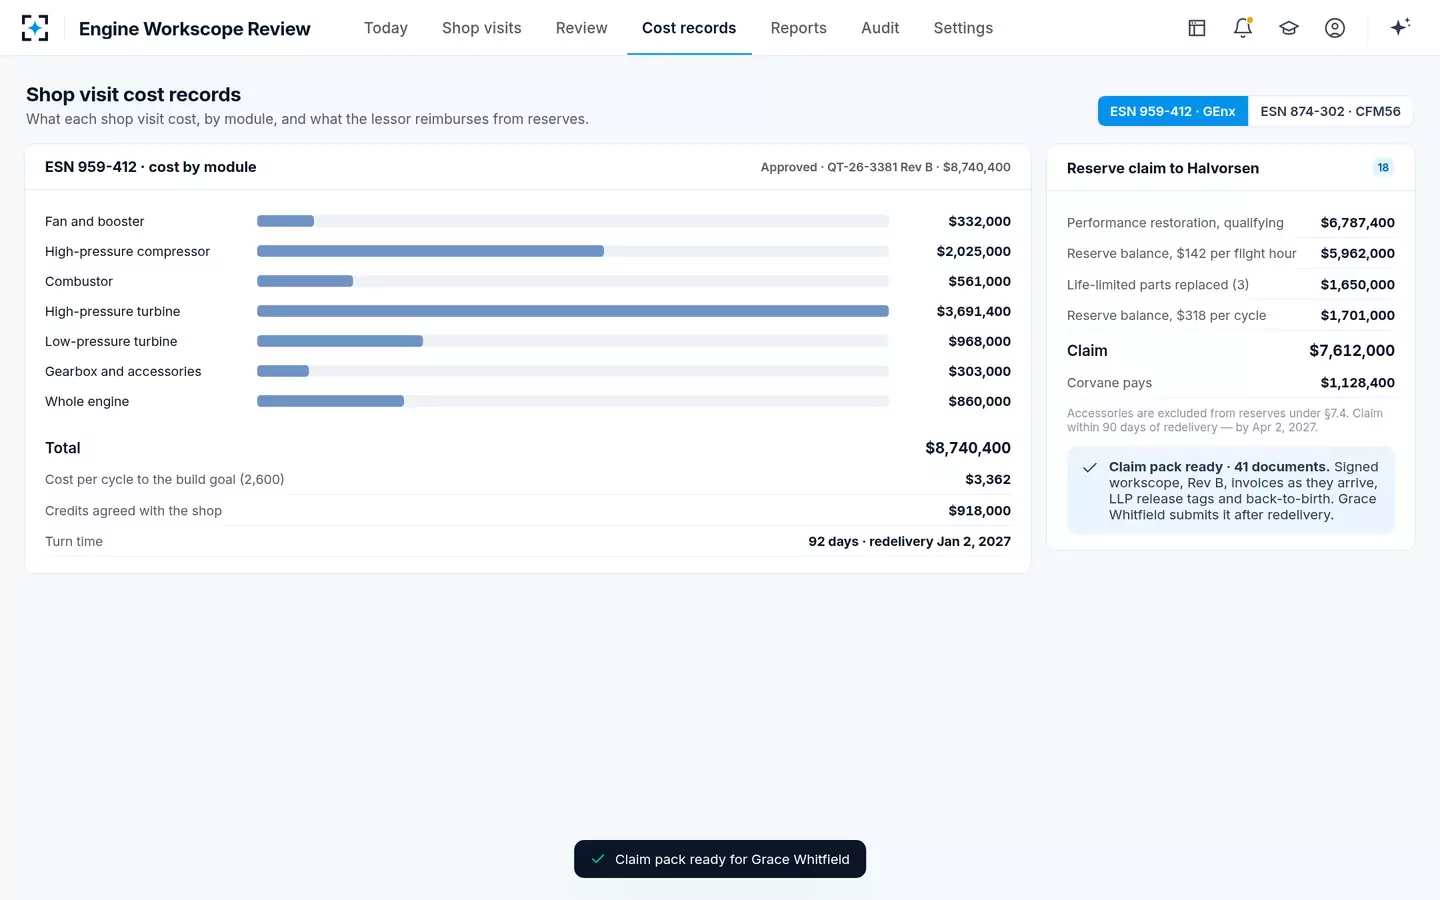Open the Audit tab

point(880,28)
